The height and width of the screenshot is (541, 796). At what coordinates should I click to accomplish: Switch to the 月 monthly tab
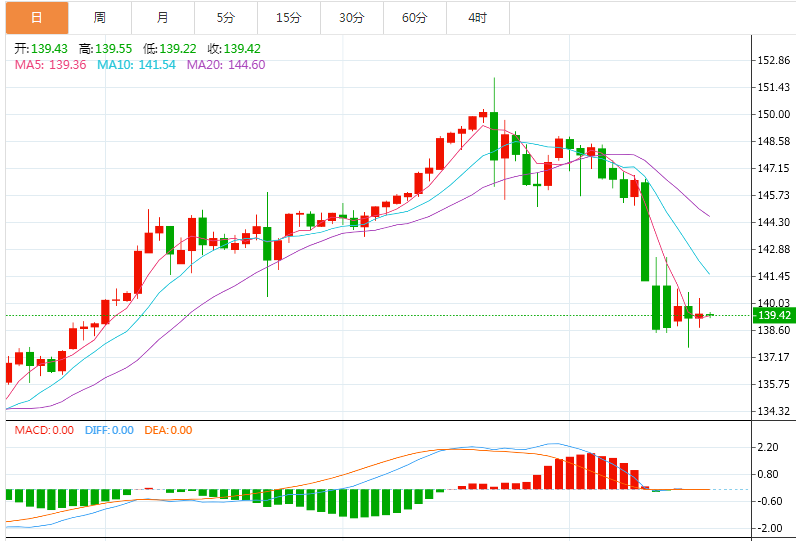point(163,18)
